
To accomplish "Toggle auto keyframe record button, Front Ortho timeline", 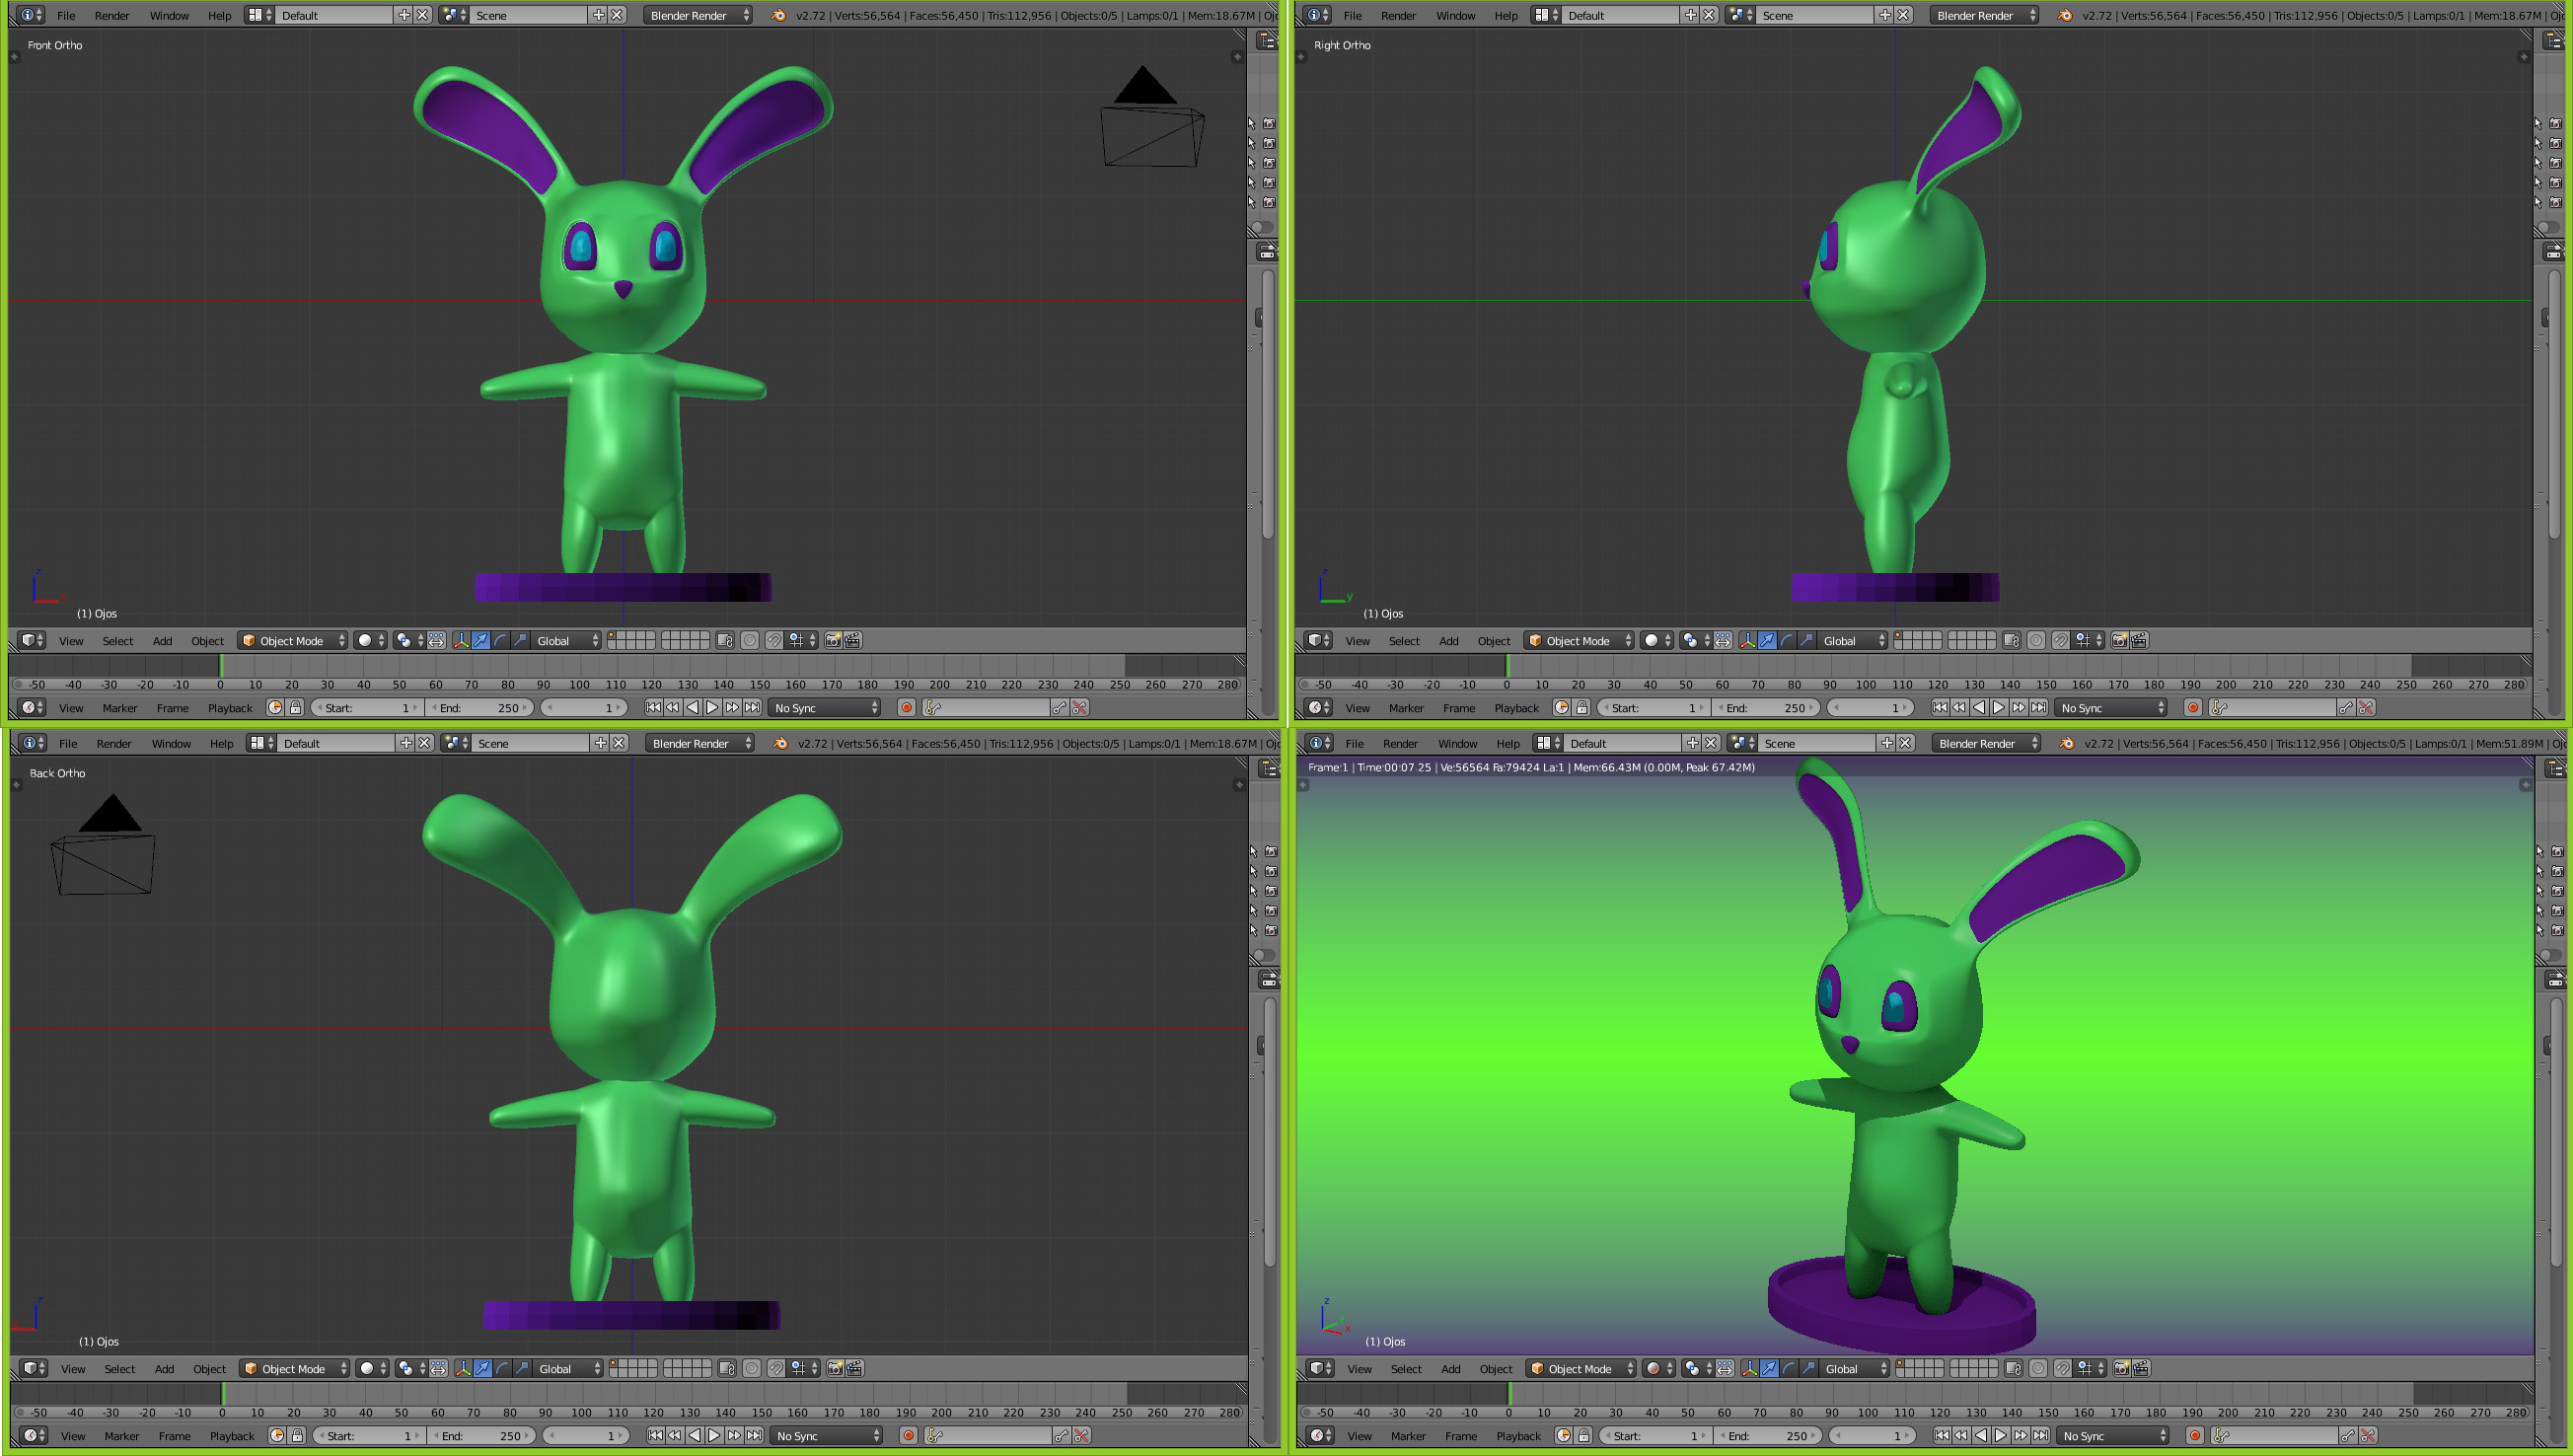I will tap(907, 707).
